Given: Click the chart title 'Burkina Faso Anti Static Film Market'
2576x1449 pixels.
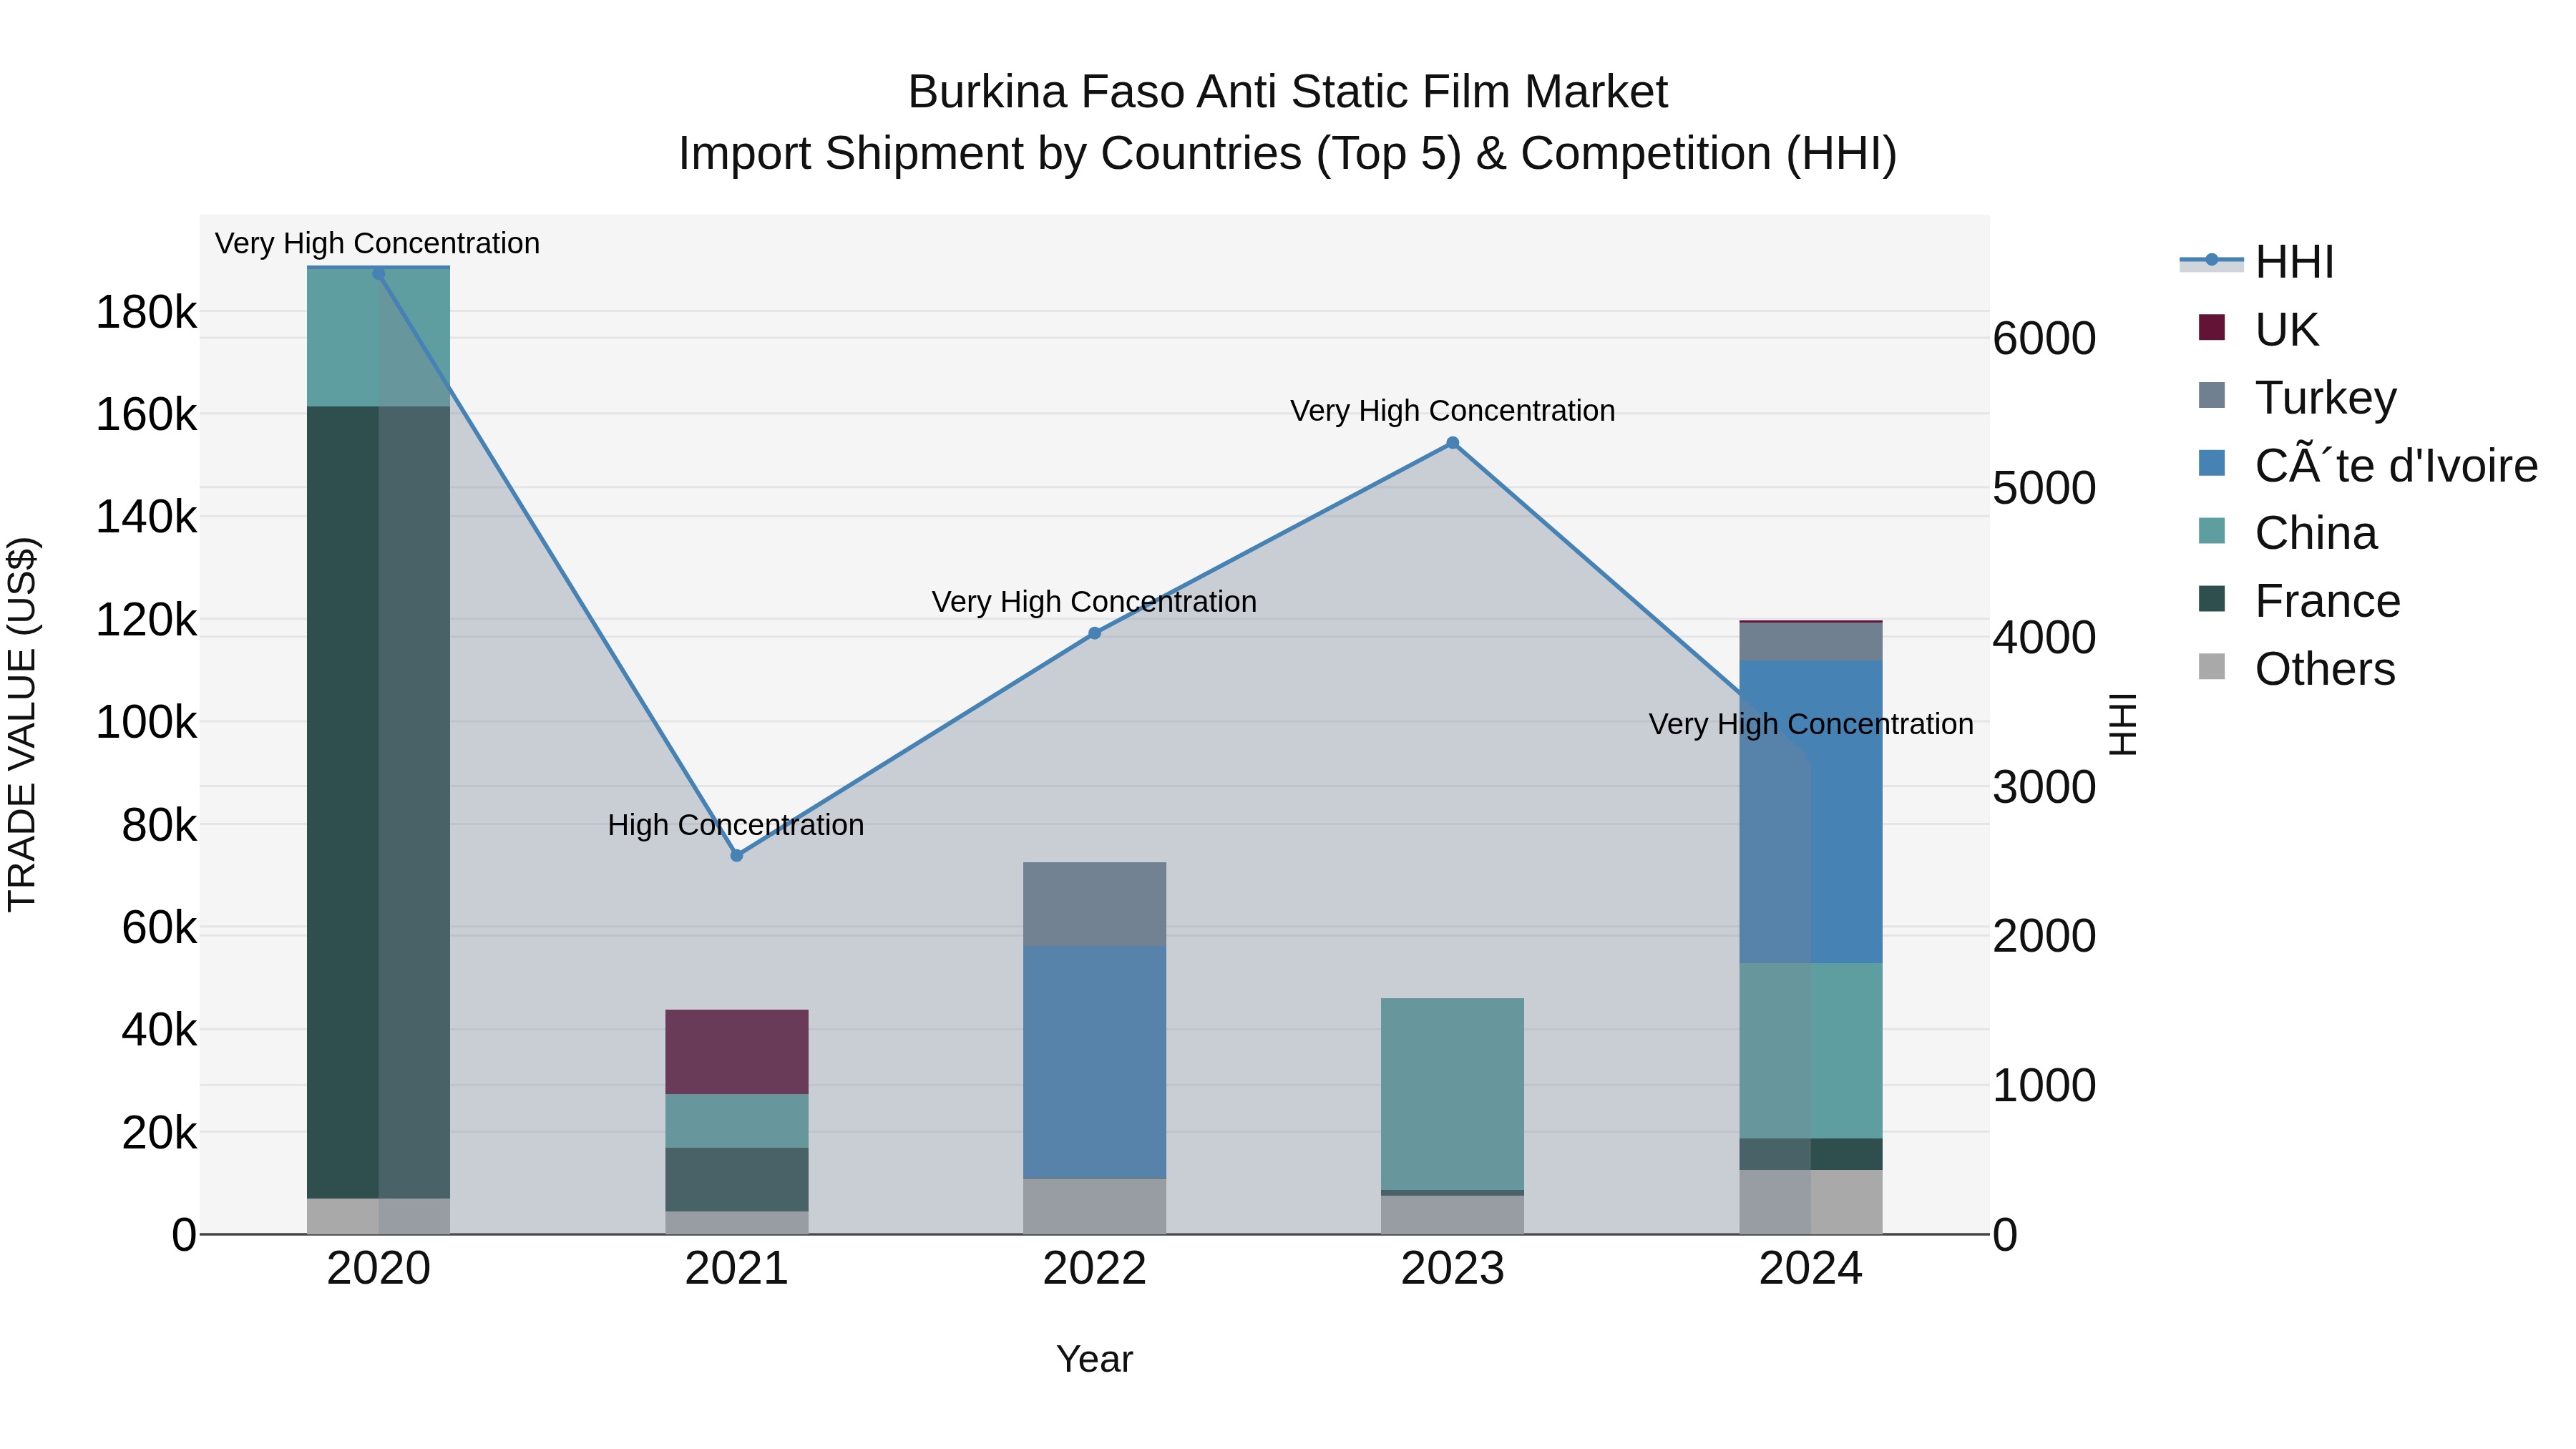Looking at the screenshot, I should [x=1288, y=92].
